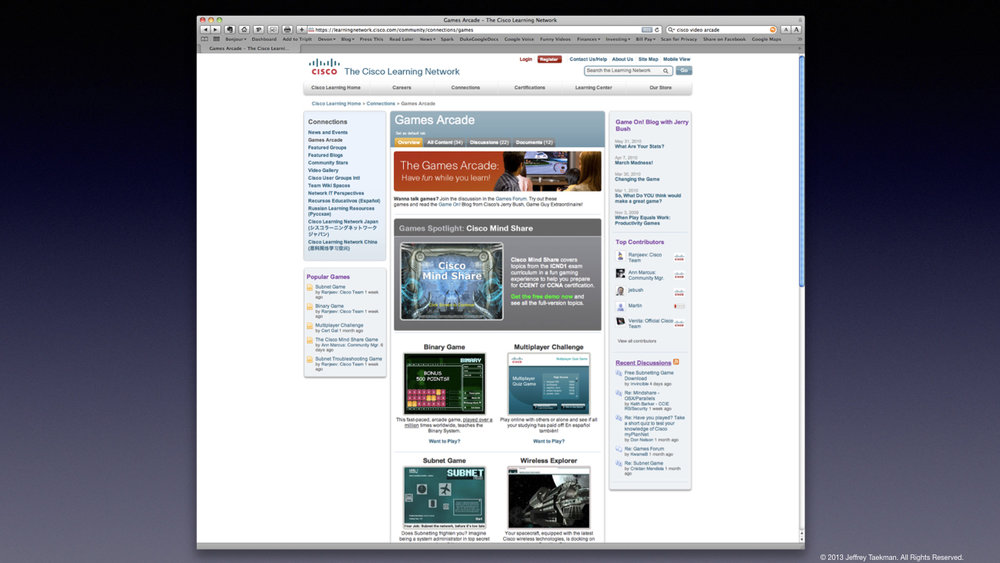Click document icon next to Binary Game in Popular Games
This screenshot has height=563, width=1000.
coord(310,307)
